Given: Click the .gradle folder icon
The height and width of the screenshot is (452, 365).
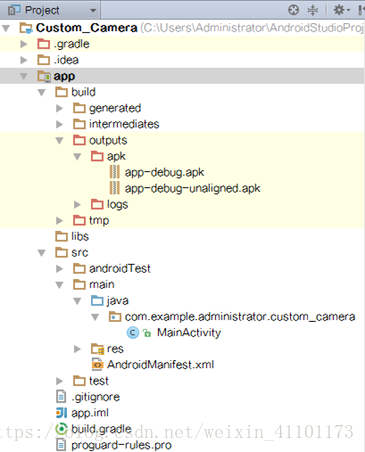Looking at the screenshot, I should pos(44,44).
